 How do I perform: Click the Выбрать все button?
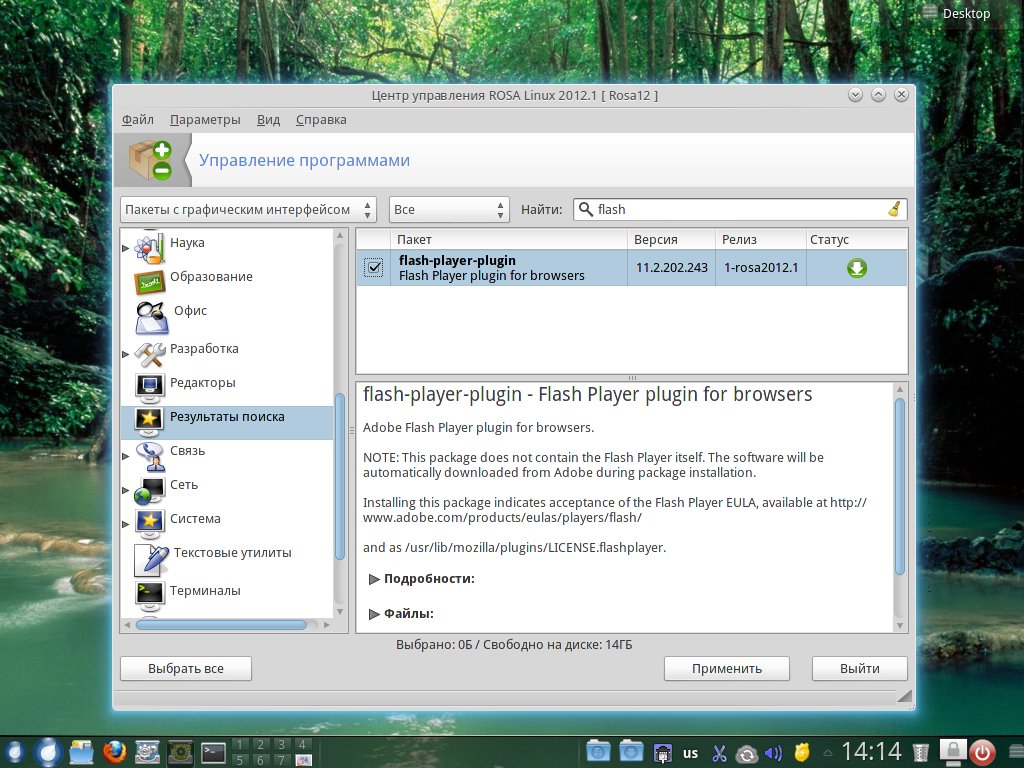(x=186, y=668)
